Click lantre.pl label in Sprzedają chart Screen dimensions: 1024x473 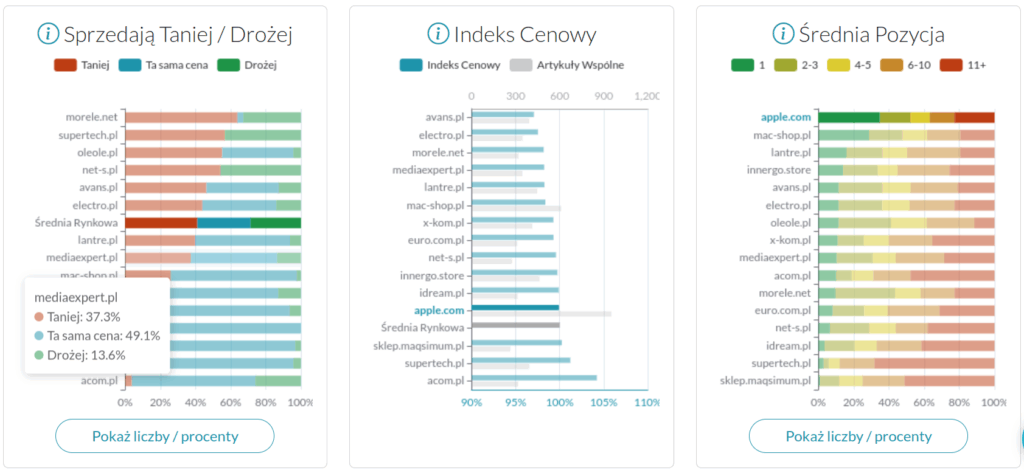click(97, 240)
